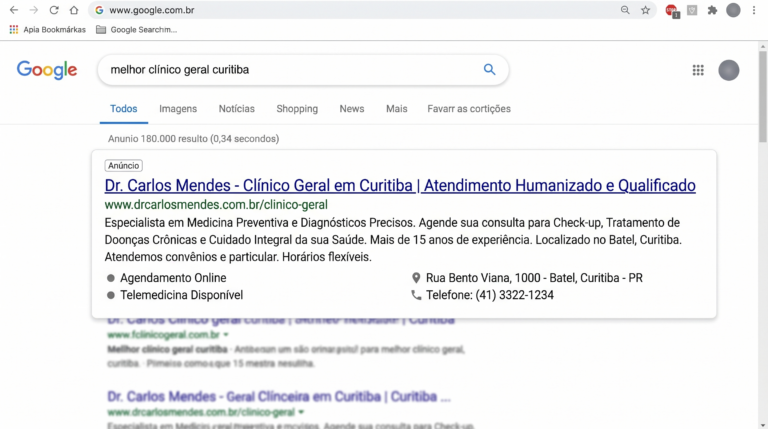Open the browser home page icon
This screenshot has height=429, width=768.
pos(74,10)
